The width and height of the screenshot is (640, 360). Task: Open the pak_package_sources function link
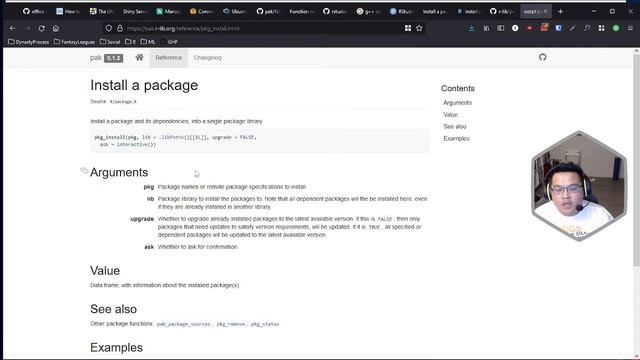pos(184,324)
